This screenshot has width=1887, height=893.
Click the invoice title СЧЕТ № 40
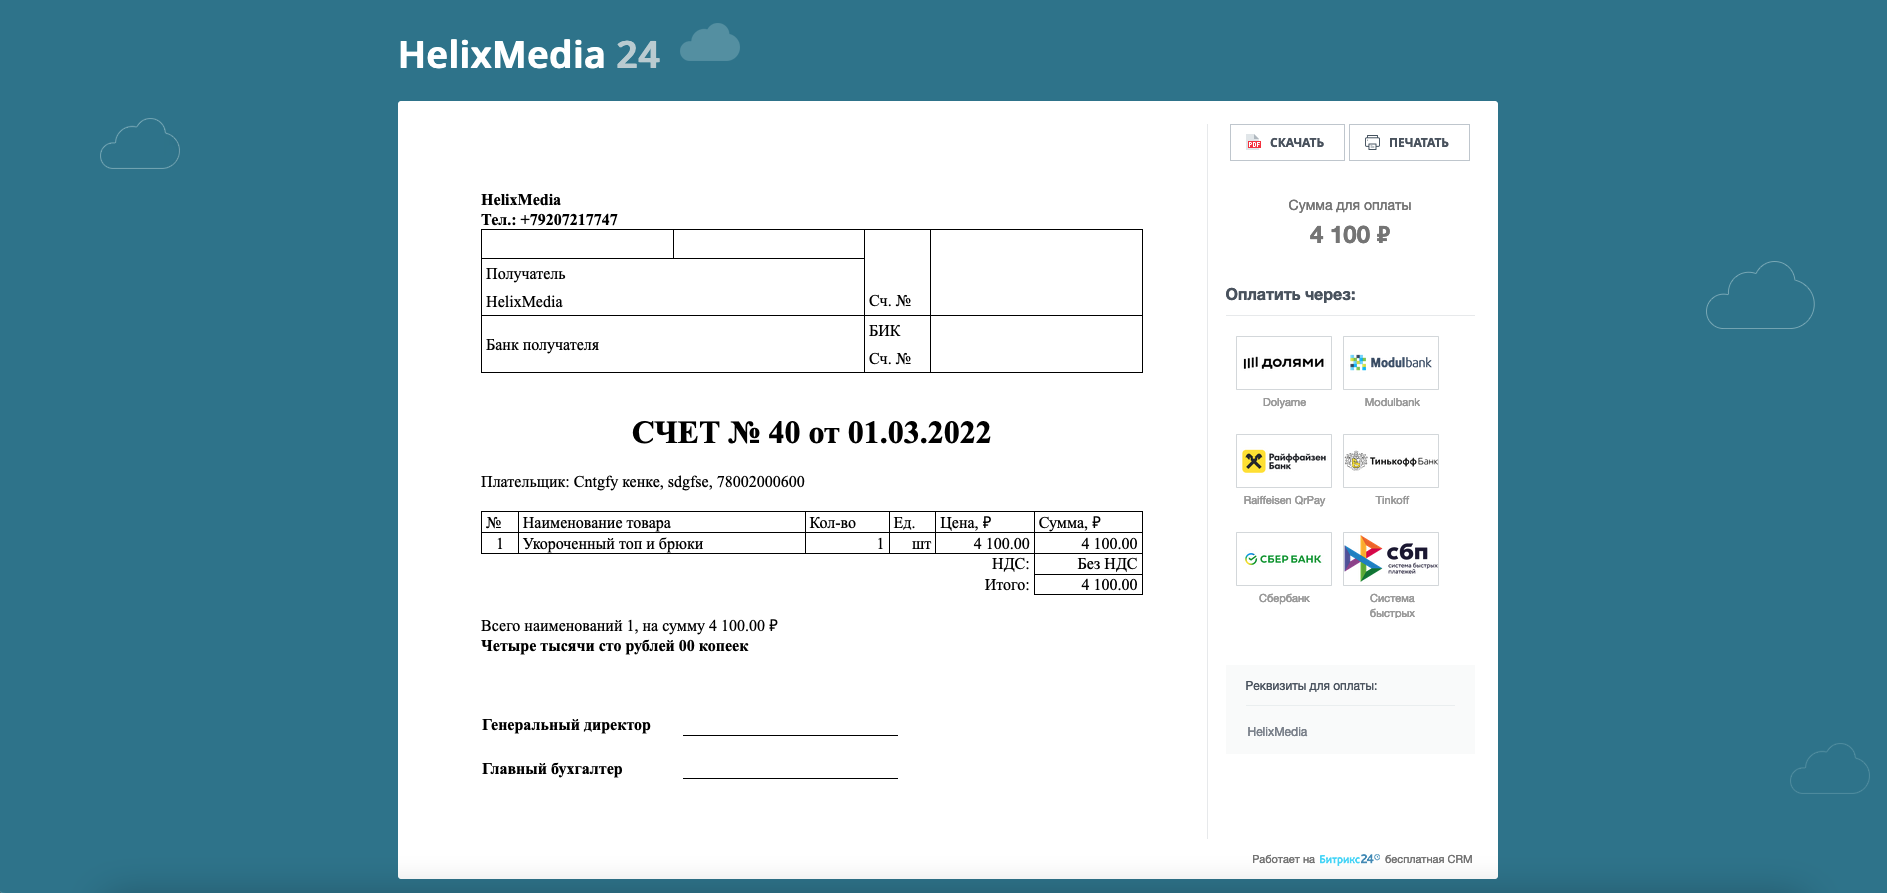(811, 433)
